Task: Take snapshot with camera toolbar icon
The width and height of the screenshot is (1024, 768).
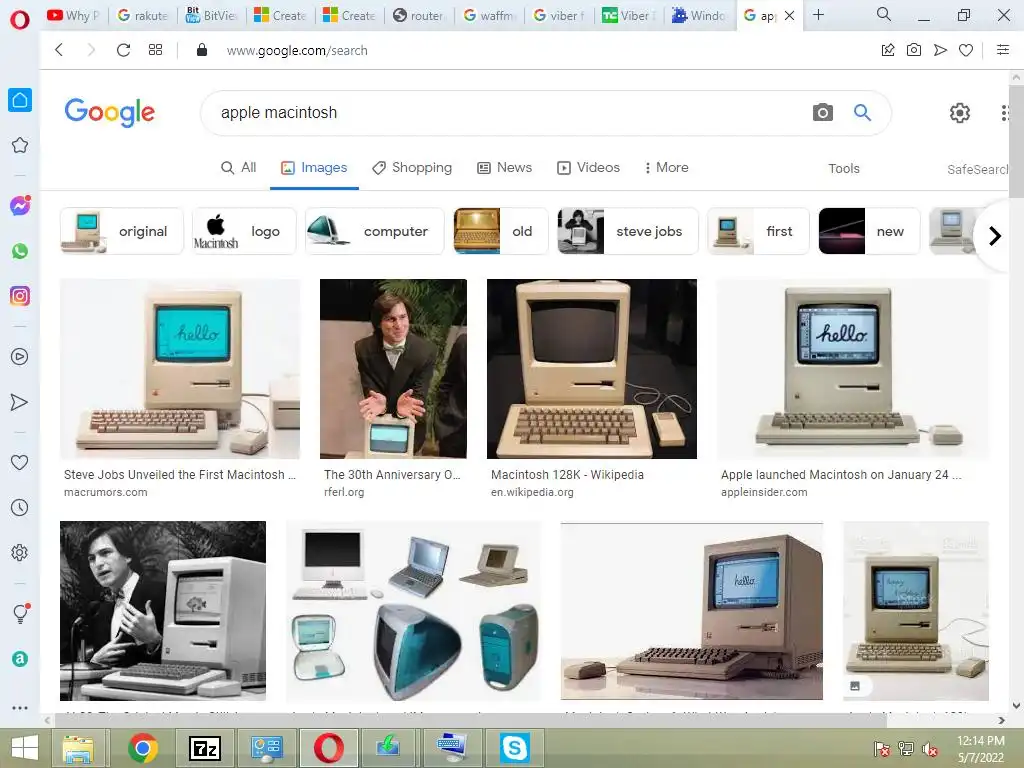Action: pyautogui.click(x=914, y=50)
